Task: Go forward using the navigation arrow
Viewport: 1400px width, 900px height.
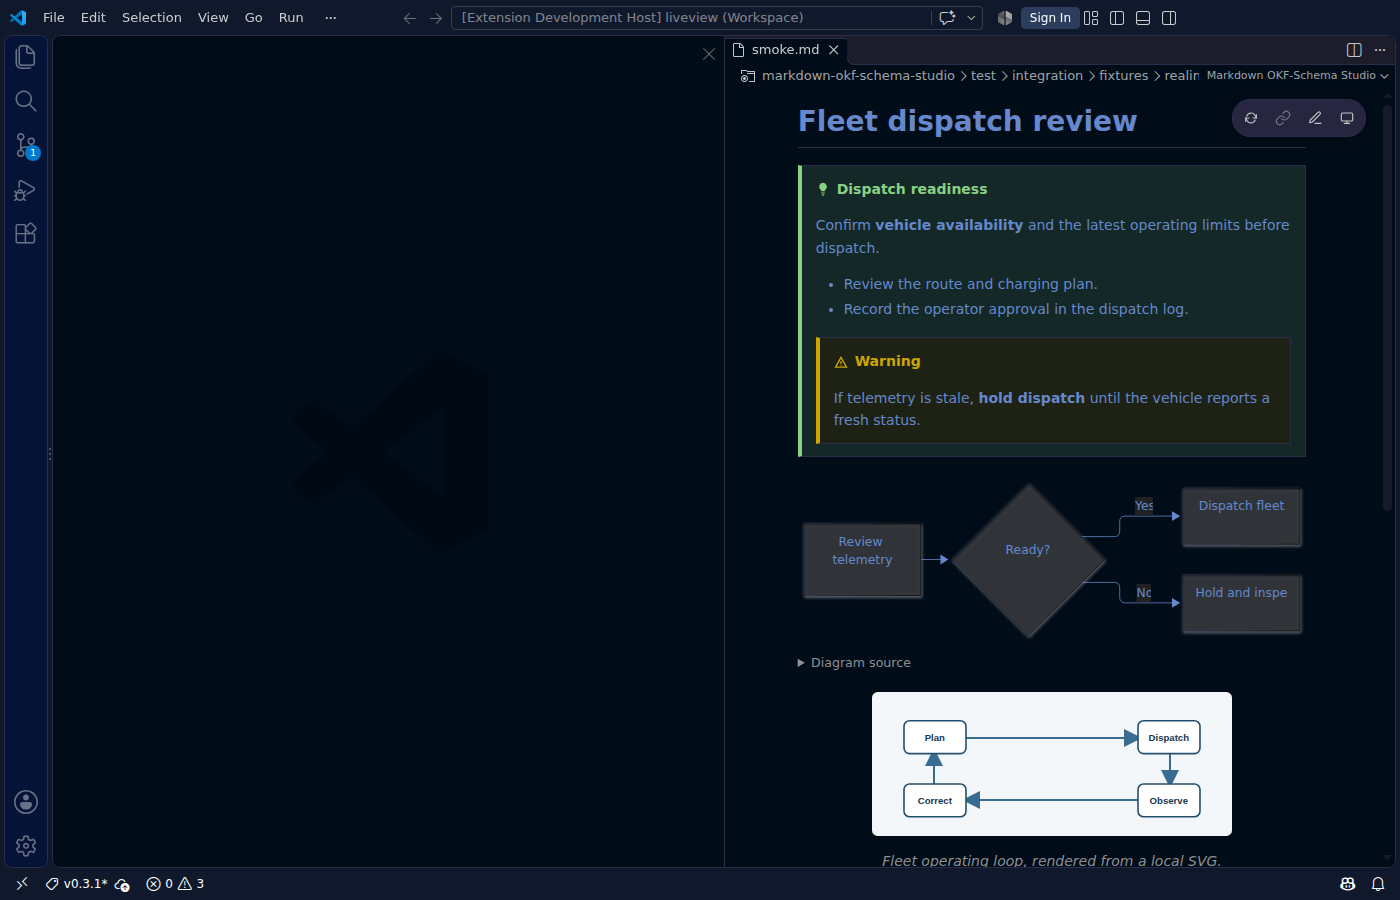Action: click(435, 18)
